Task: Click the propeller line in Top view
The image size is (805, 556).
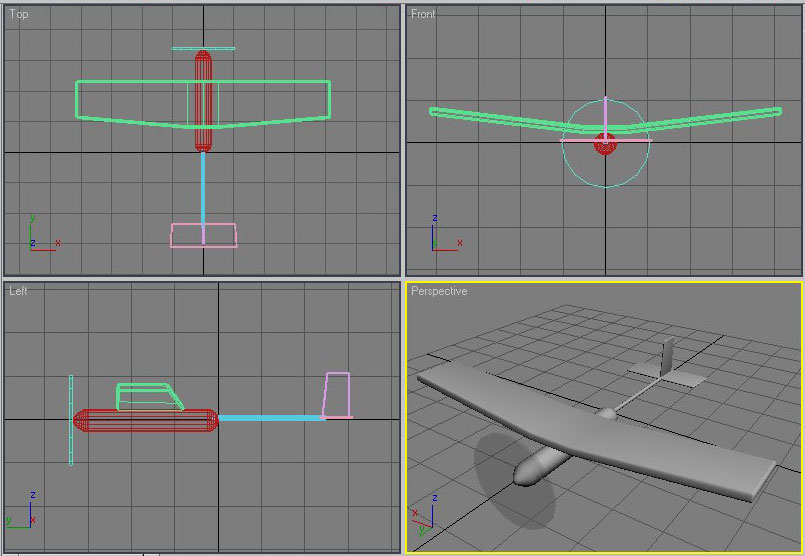Action: (203, 48)
